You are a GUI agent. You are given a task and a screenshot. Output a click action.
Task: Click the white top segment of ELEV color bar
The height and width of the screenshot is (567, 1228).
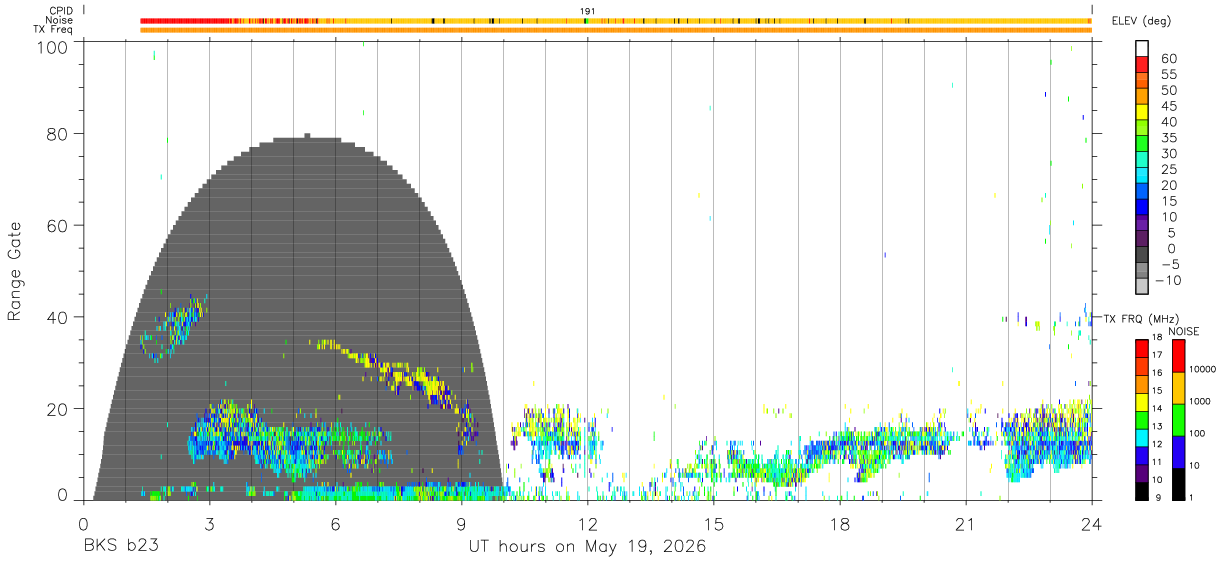(x=1141, y=49)
